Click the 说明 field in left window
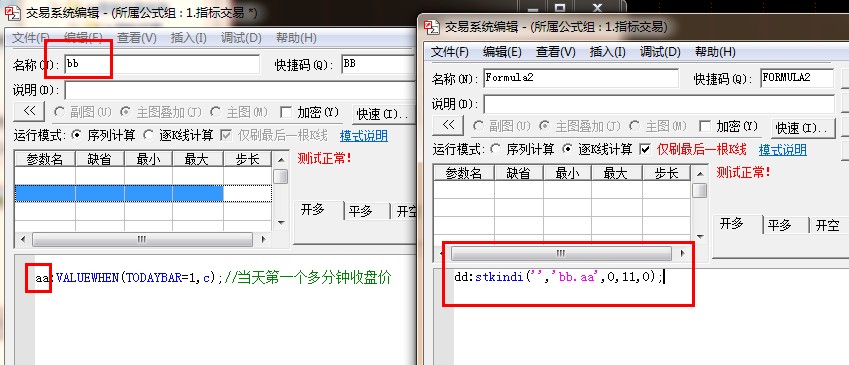This screenshot has height=365, width=849. (239, 90)
